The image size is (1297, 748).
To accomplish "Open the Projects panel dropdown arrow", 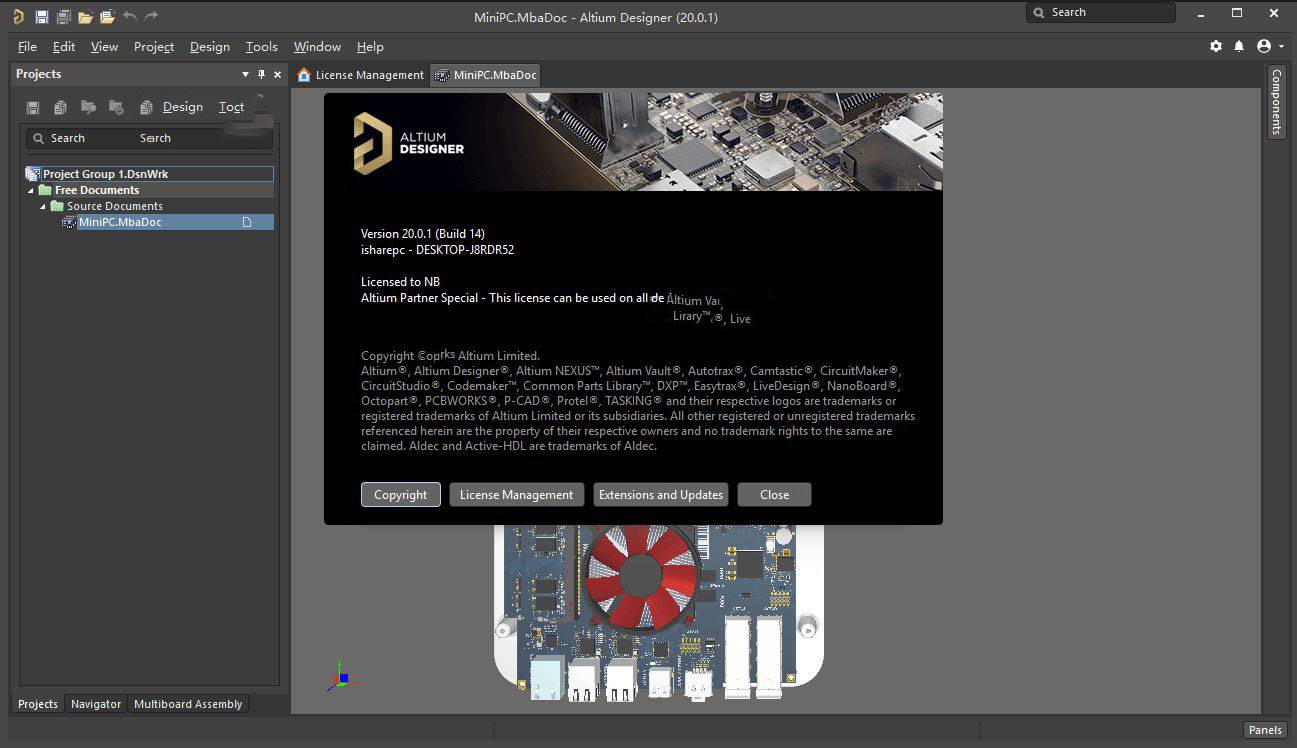I will coord(246,74).
